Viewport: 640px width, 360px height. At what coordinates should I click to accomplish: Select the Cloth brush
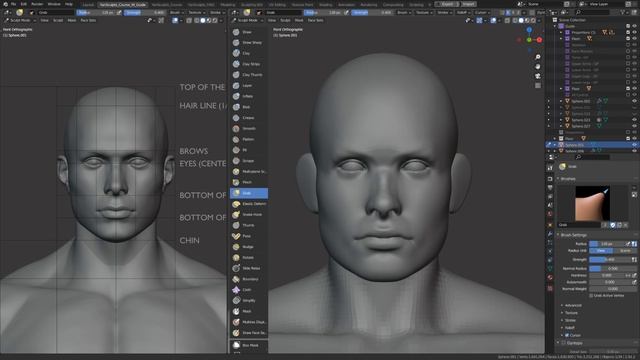click(249, 290)
